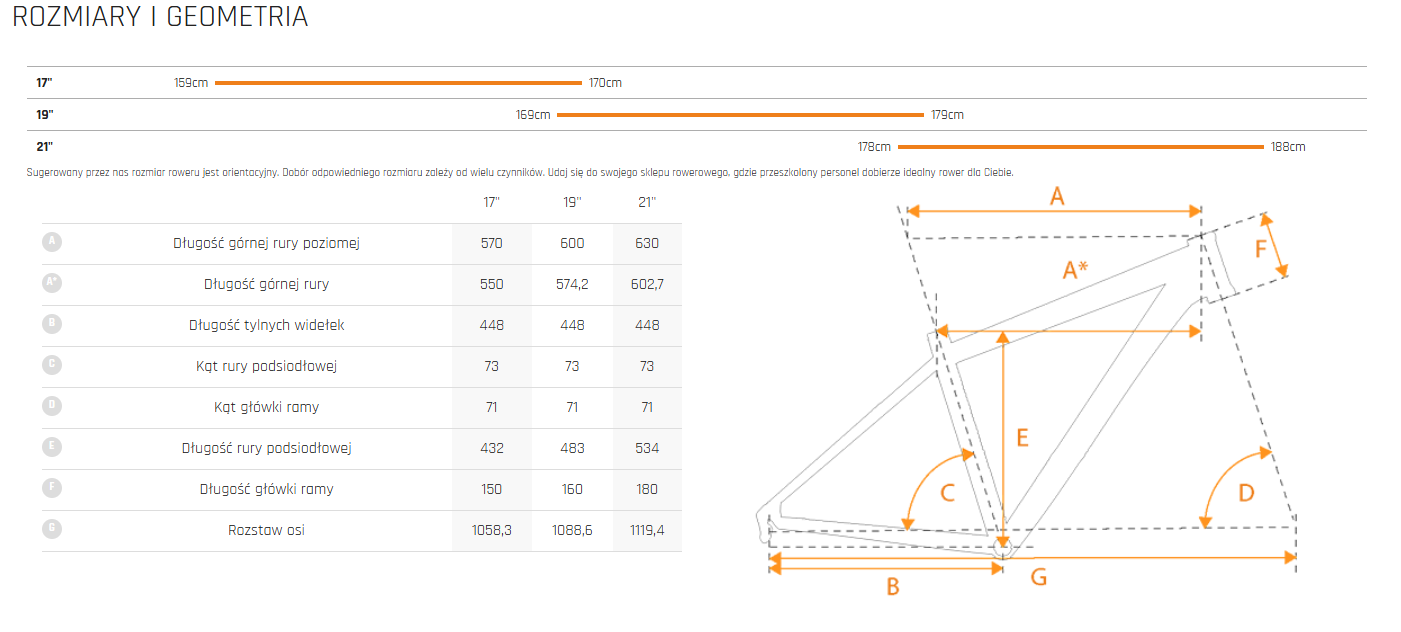Screen dimensions: 1401x632
Task: Click the 17" size range bar
Action: point(397,83)
